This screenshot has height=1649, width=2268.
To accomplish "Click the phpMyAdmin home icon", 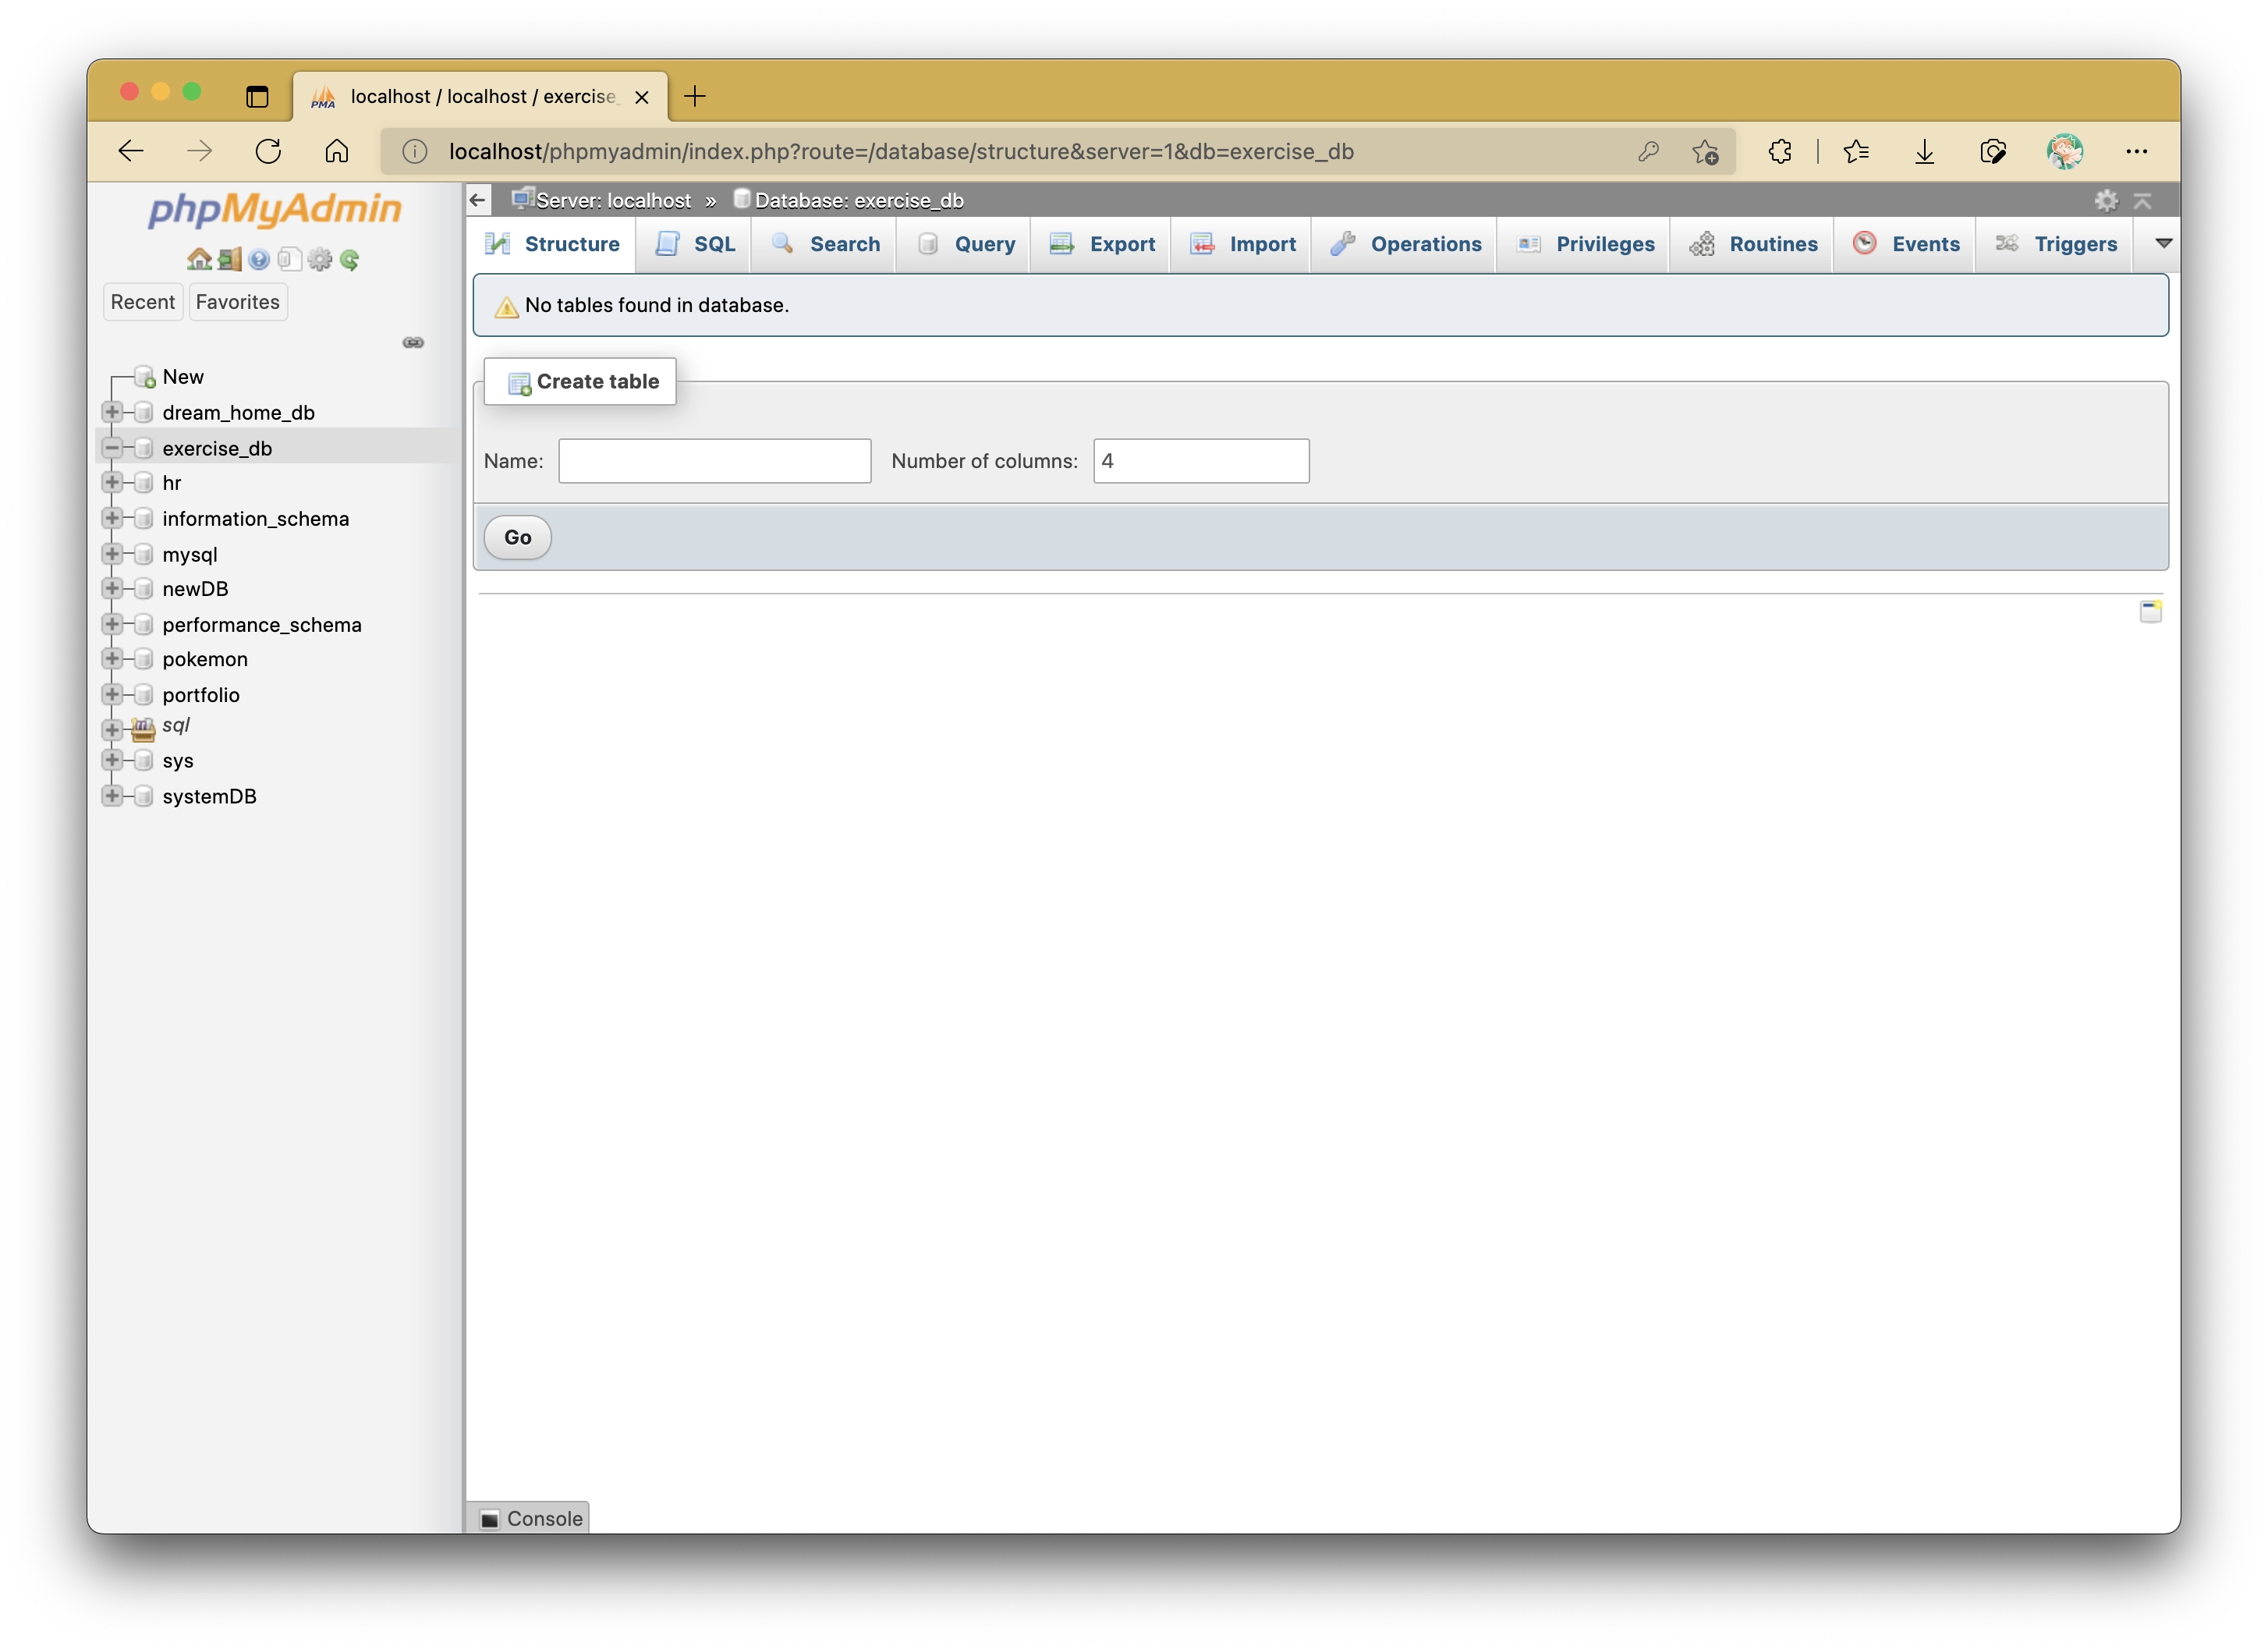I will point(199,260).
